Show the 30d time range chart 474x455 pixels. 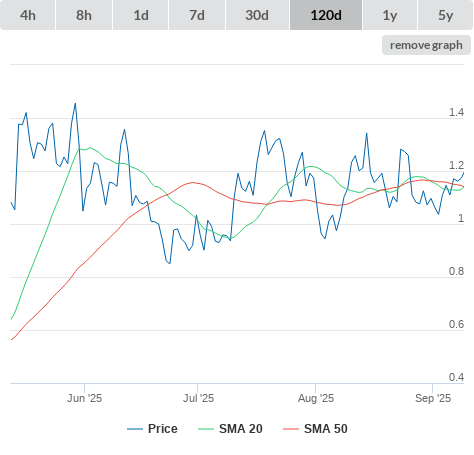[257, 15]
